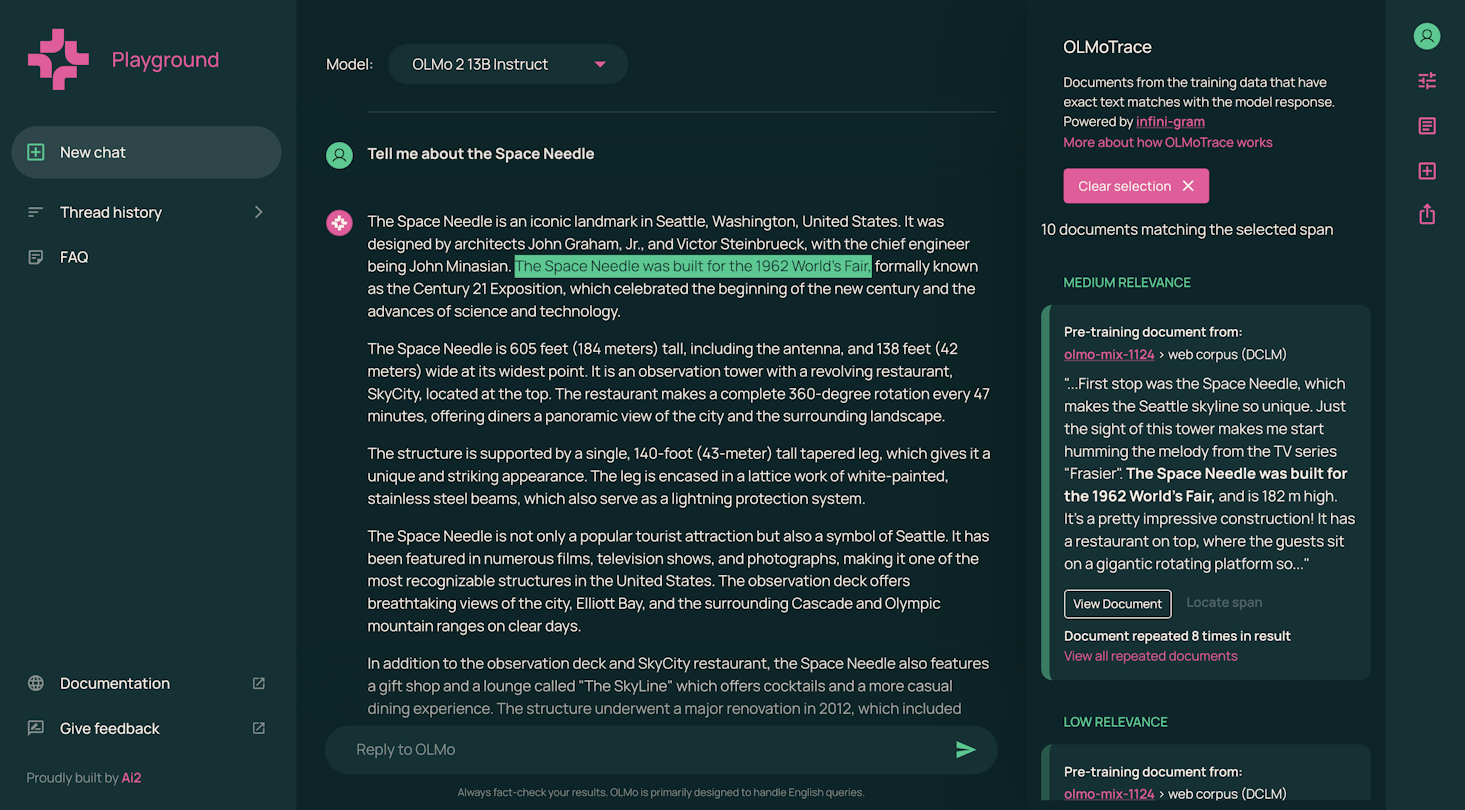The image size is (1465, 810).
Task: Open first olmo-mix-1124 source link
Action: coord(1109,354)
